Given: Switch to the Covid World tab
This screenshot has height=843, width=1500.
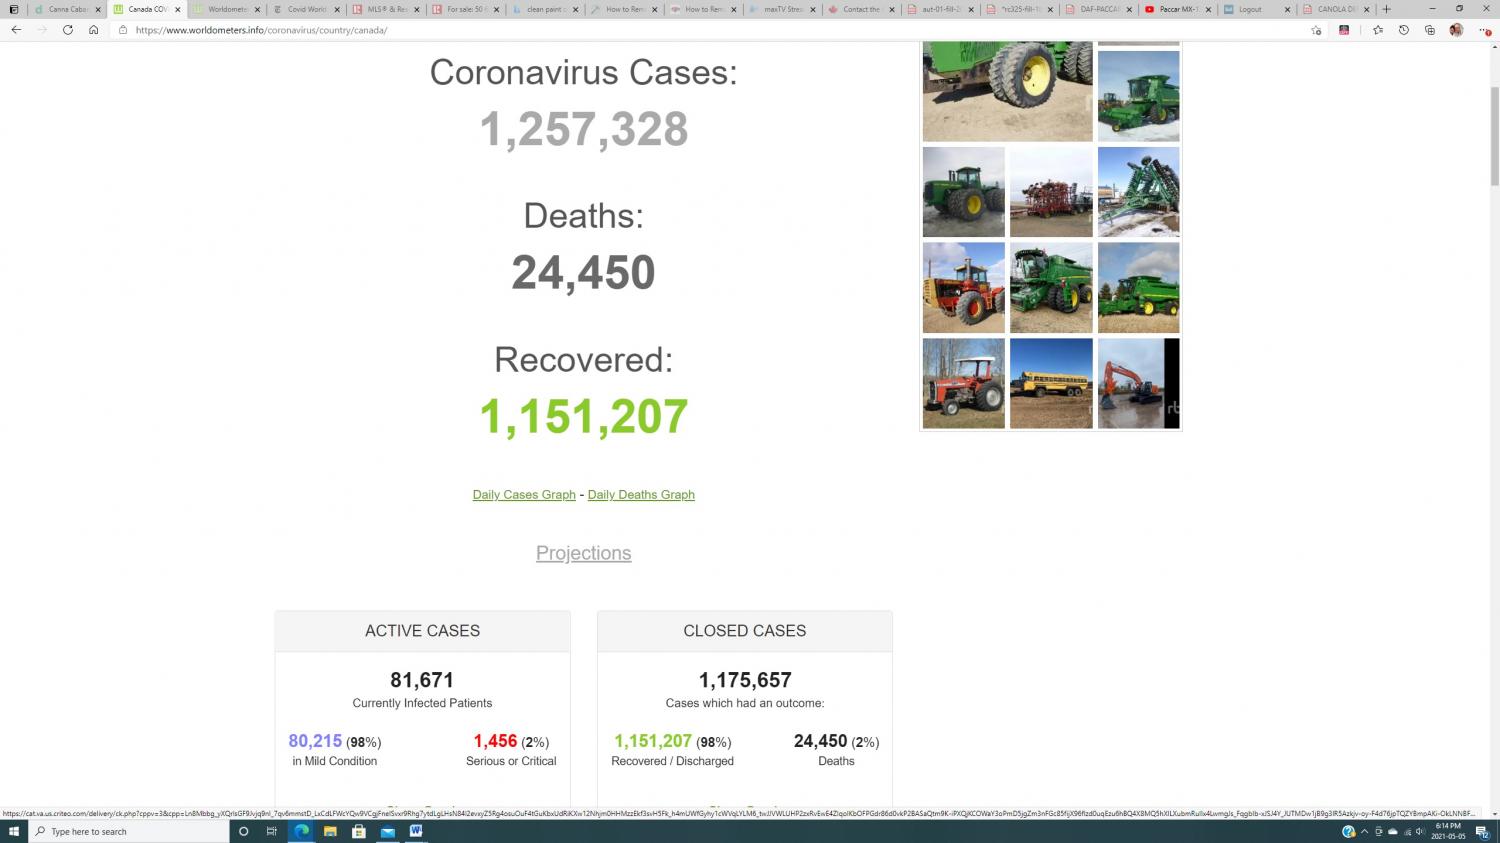Looking at the screenshot, I should click(x=305, y=9).
